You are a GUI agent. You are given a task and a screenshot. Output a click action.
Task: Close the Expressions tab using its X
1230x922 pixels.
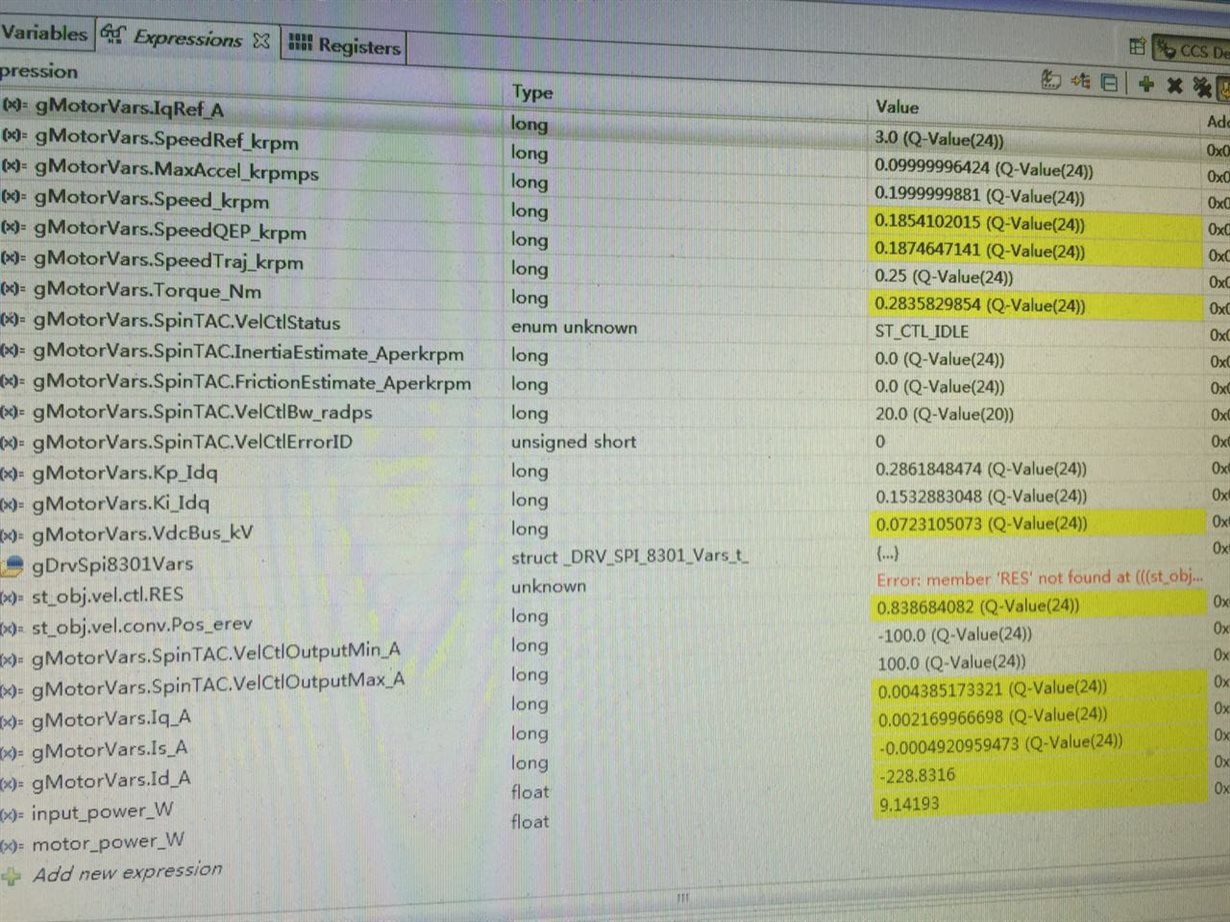pos(261,41)
